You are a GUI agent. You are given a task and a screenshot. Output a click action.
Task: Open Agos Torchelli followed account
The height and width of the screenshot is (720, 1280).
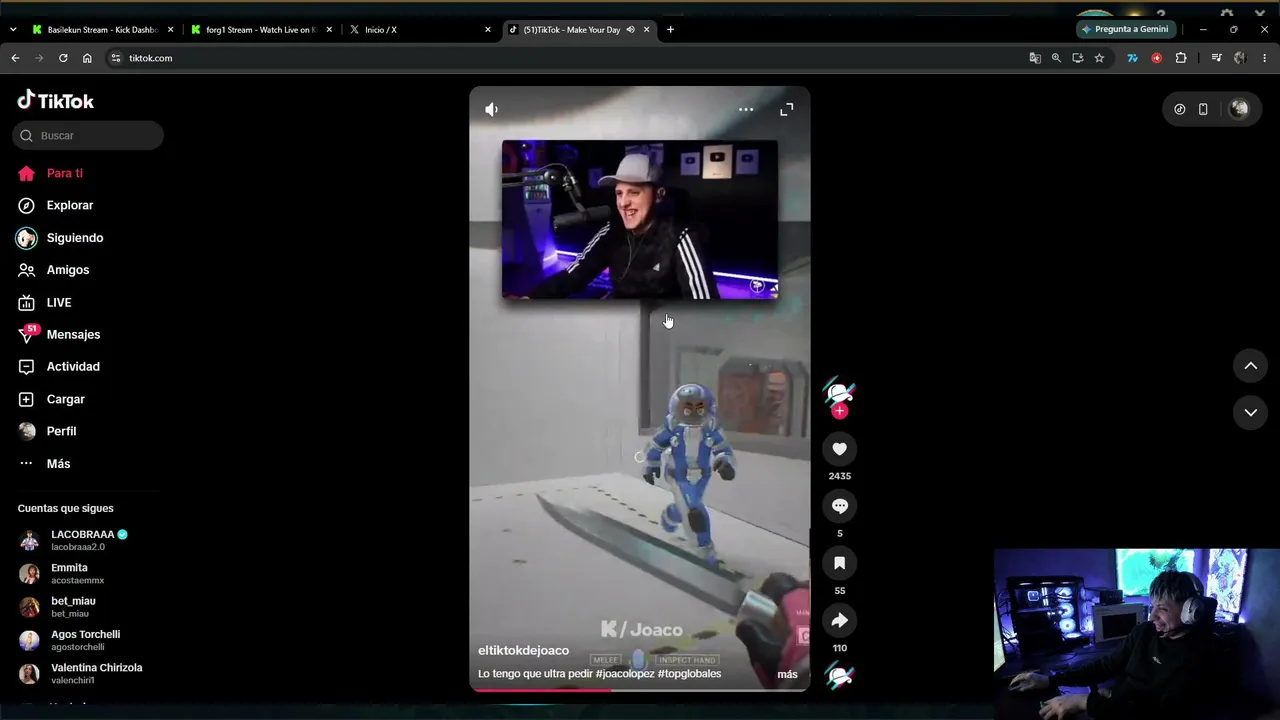point(70,640)
